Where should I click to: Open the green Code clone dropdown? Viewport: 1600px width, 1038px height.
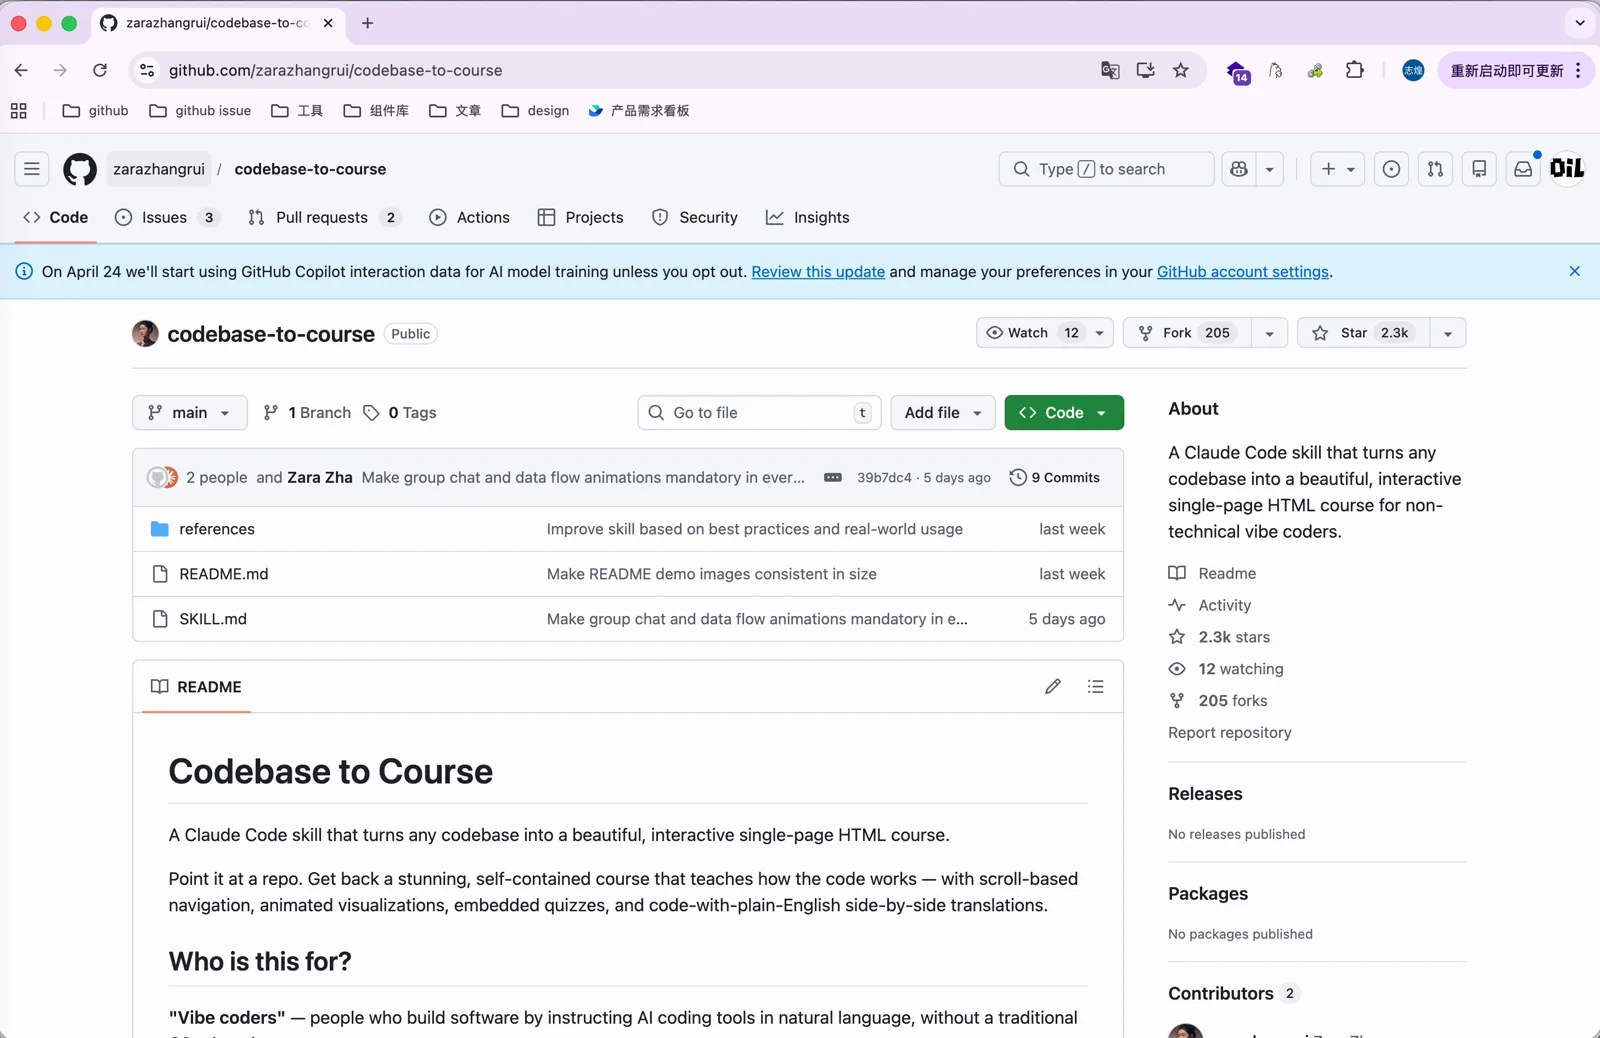click(1064, 413)
